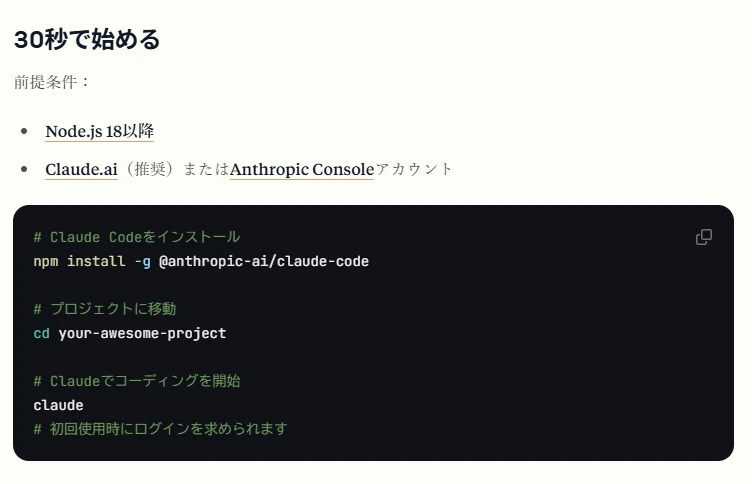Click the Claudeでコーディングを開始 comment
The height and width of the screenshot is (484, 752).
(x=137, y=381)
